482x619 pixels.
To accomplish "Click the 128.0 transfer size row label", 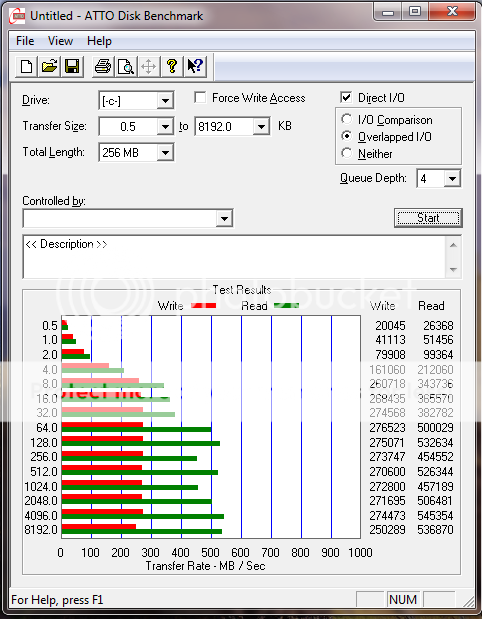I will (44, 443).
